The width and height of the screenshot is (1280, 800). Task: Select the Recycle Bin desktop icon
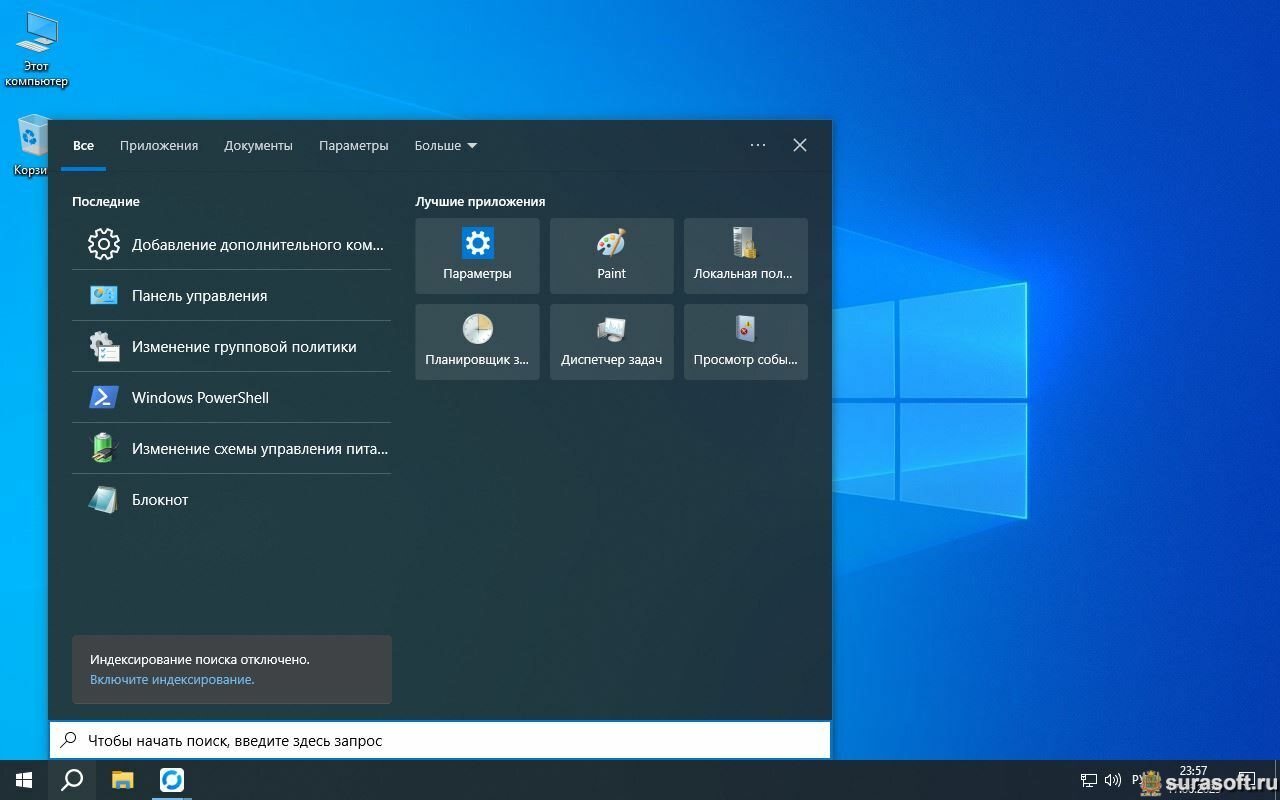click(x=32, y=146)
